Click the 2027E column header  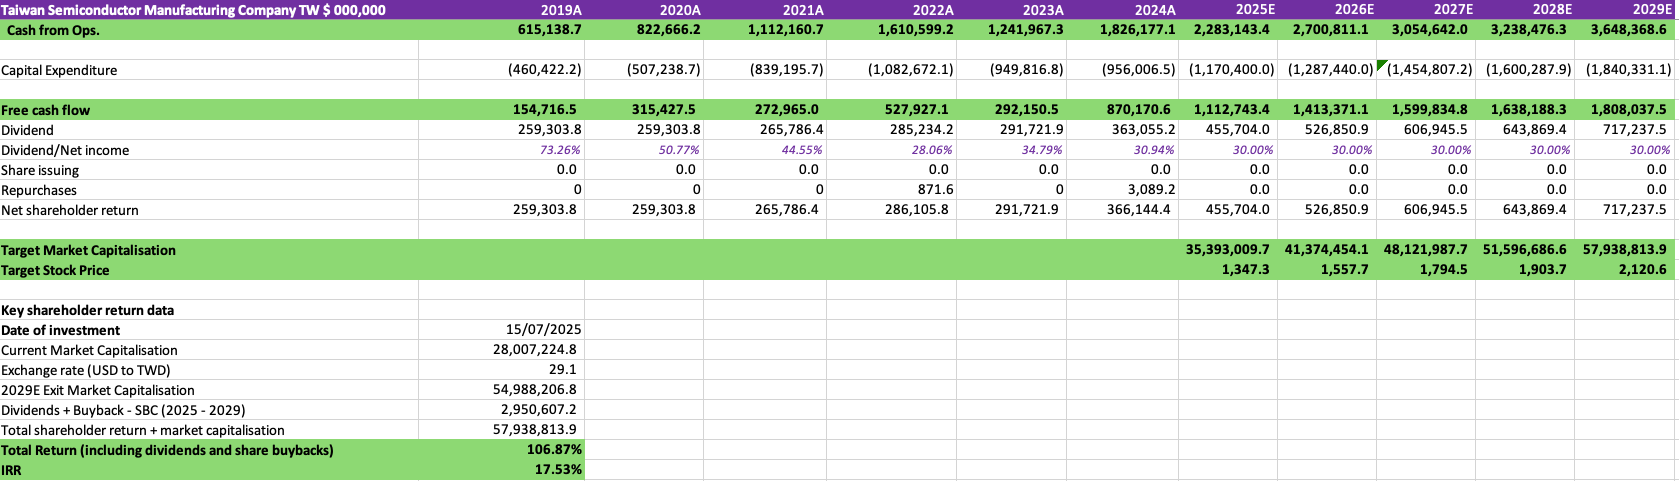click(x=1453, y=10)
